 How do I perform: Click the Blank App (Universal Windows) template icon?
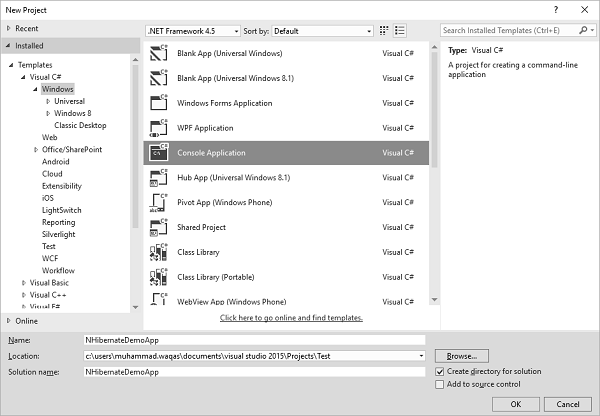[x=159, y=53]
